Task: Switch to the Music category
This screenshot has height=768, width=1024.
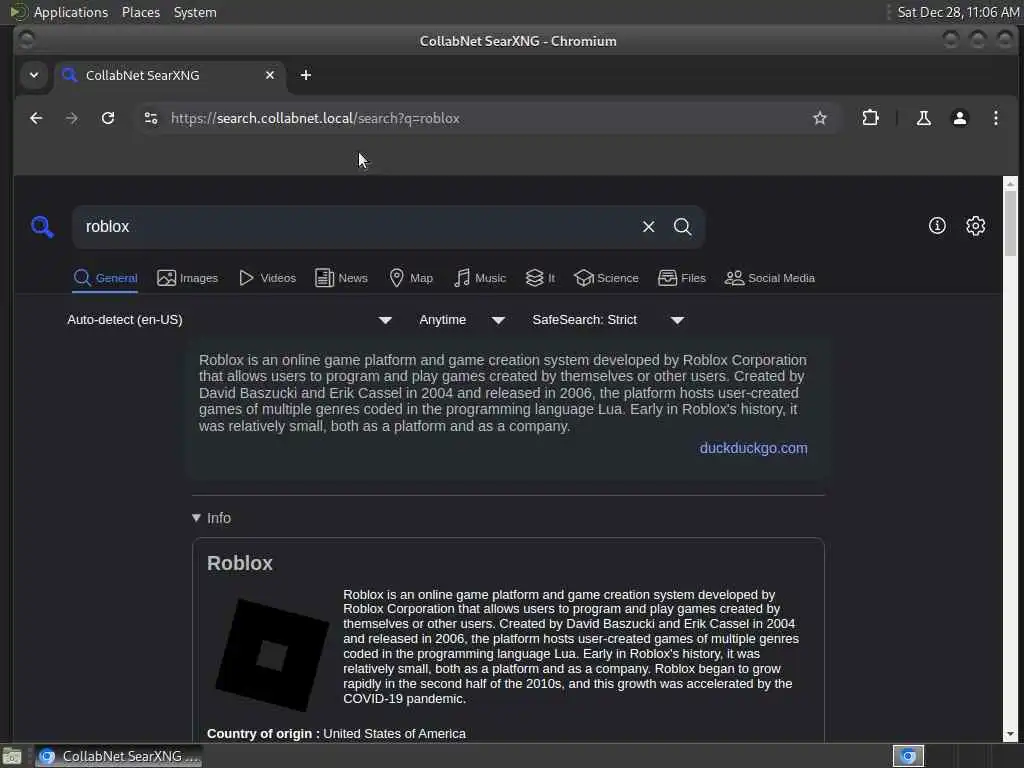Action: (x=480, y=278)
